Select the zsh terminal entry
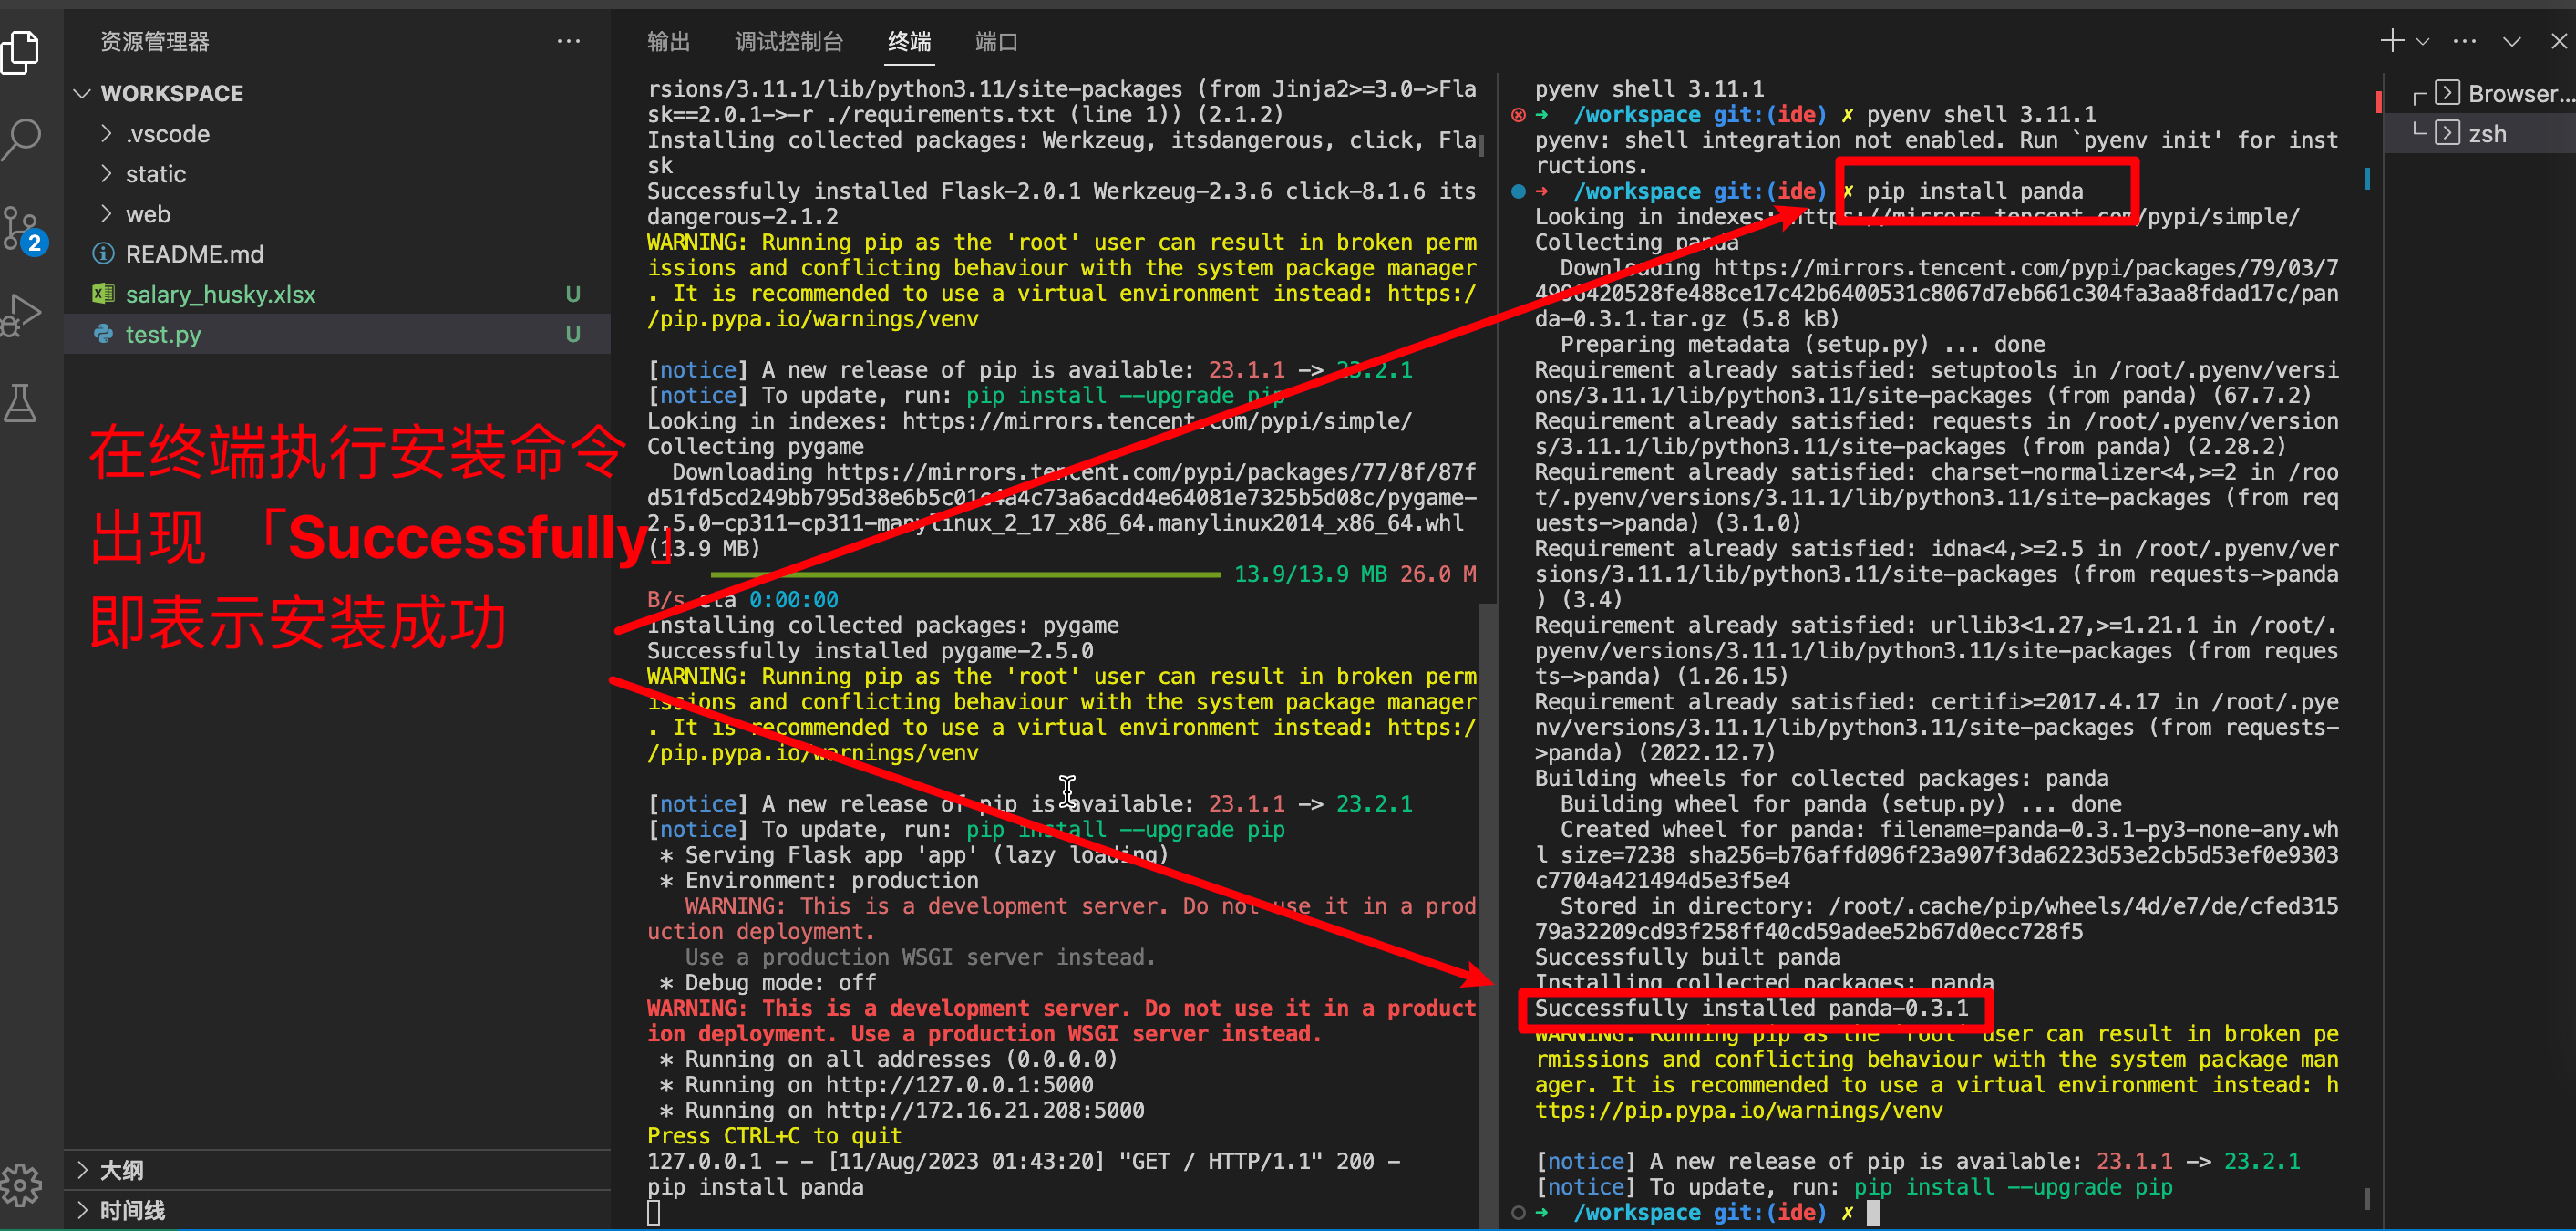The height and width of the screenshot is (1231, 2576). (x=2486, y=133)
